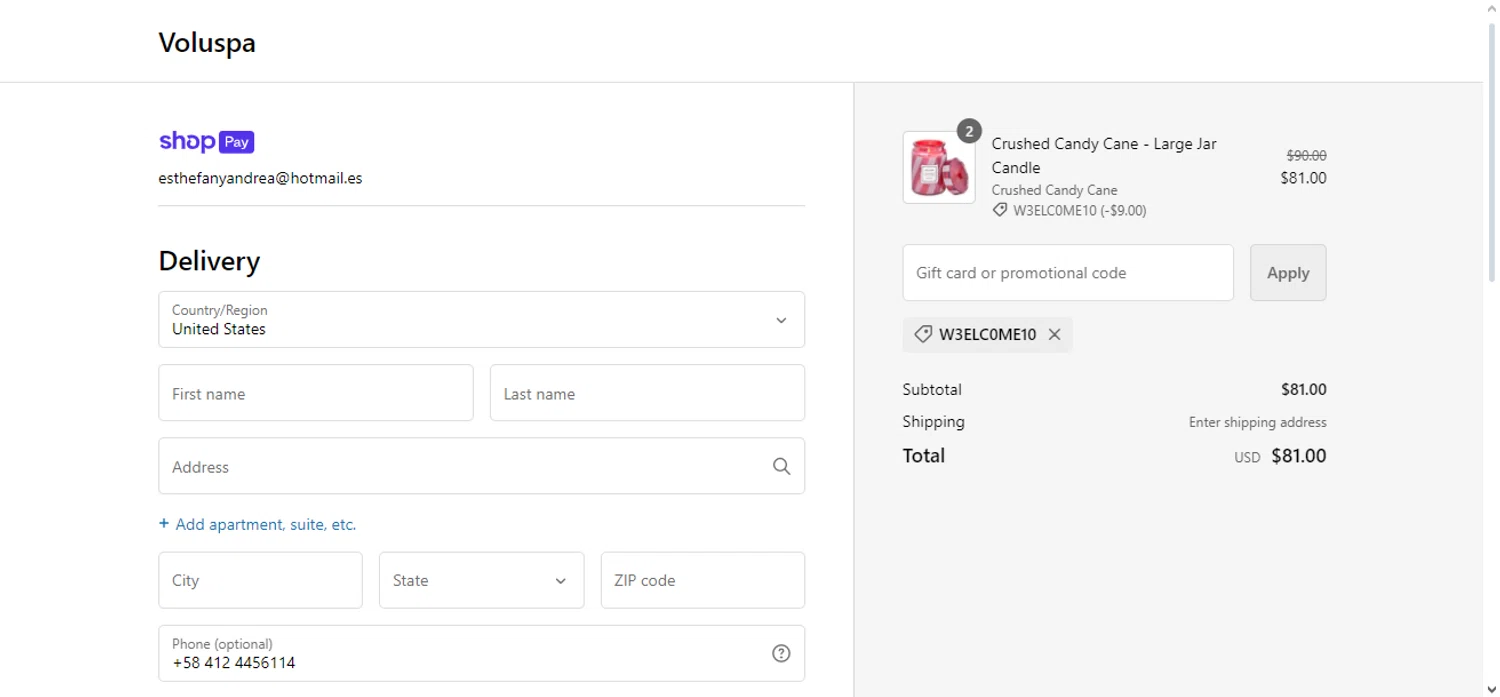Viewport: 1500px width, 697px height.
Task: Focus the Last name field
Action: (x=647, y=393)
